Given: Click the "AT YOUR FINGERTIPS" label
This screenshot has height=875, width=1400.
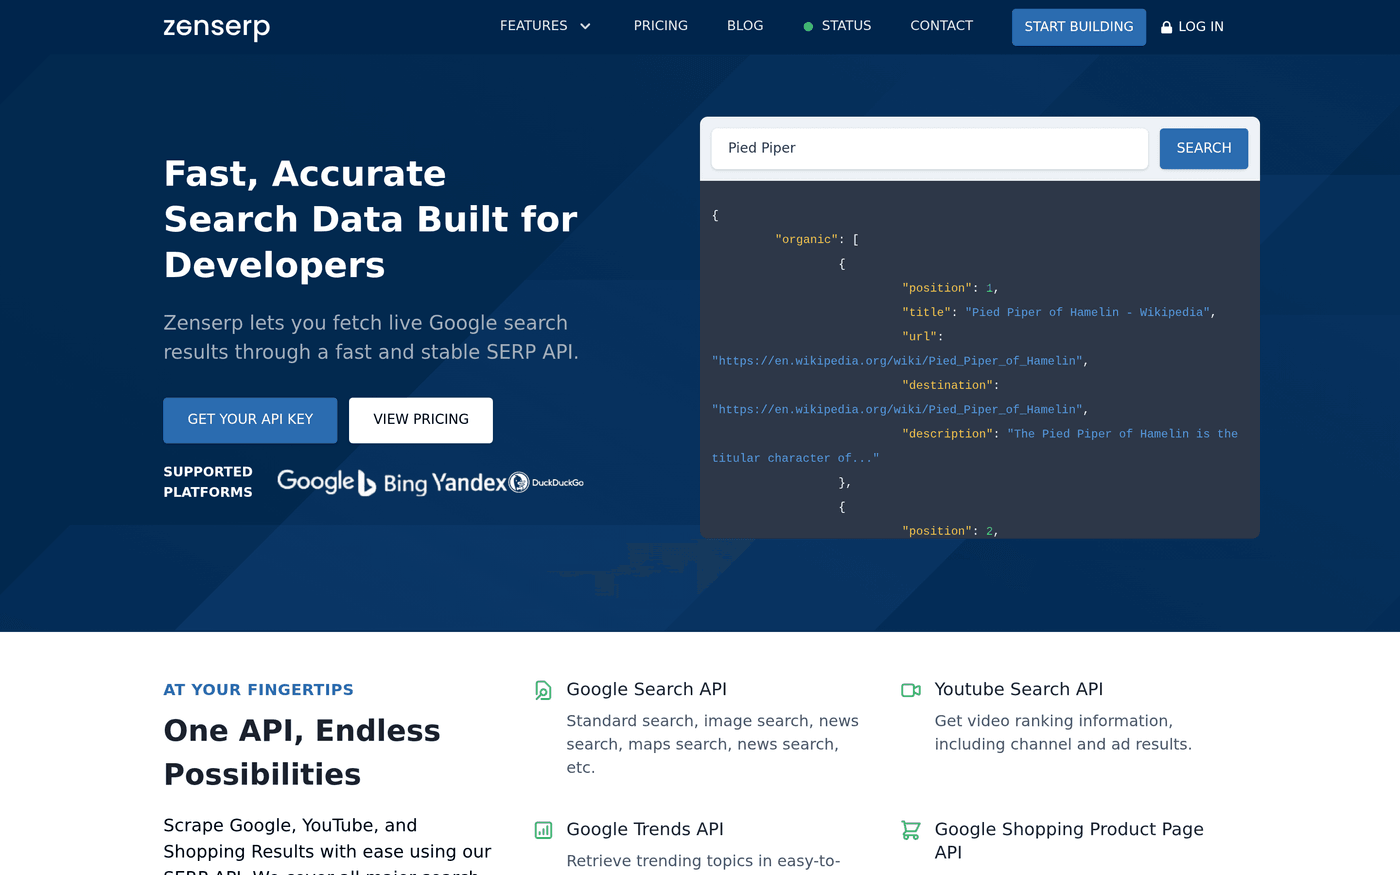Looking at the screenshot, I should (258, 690).
